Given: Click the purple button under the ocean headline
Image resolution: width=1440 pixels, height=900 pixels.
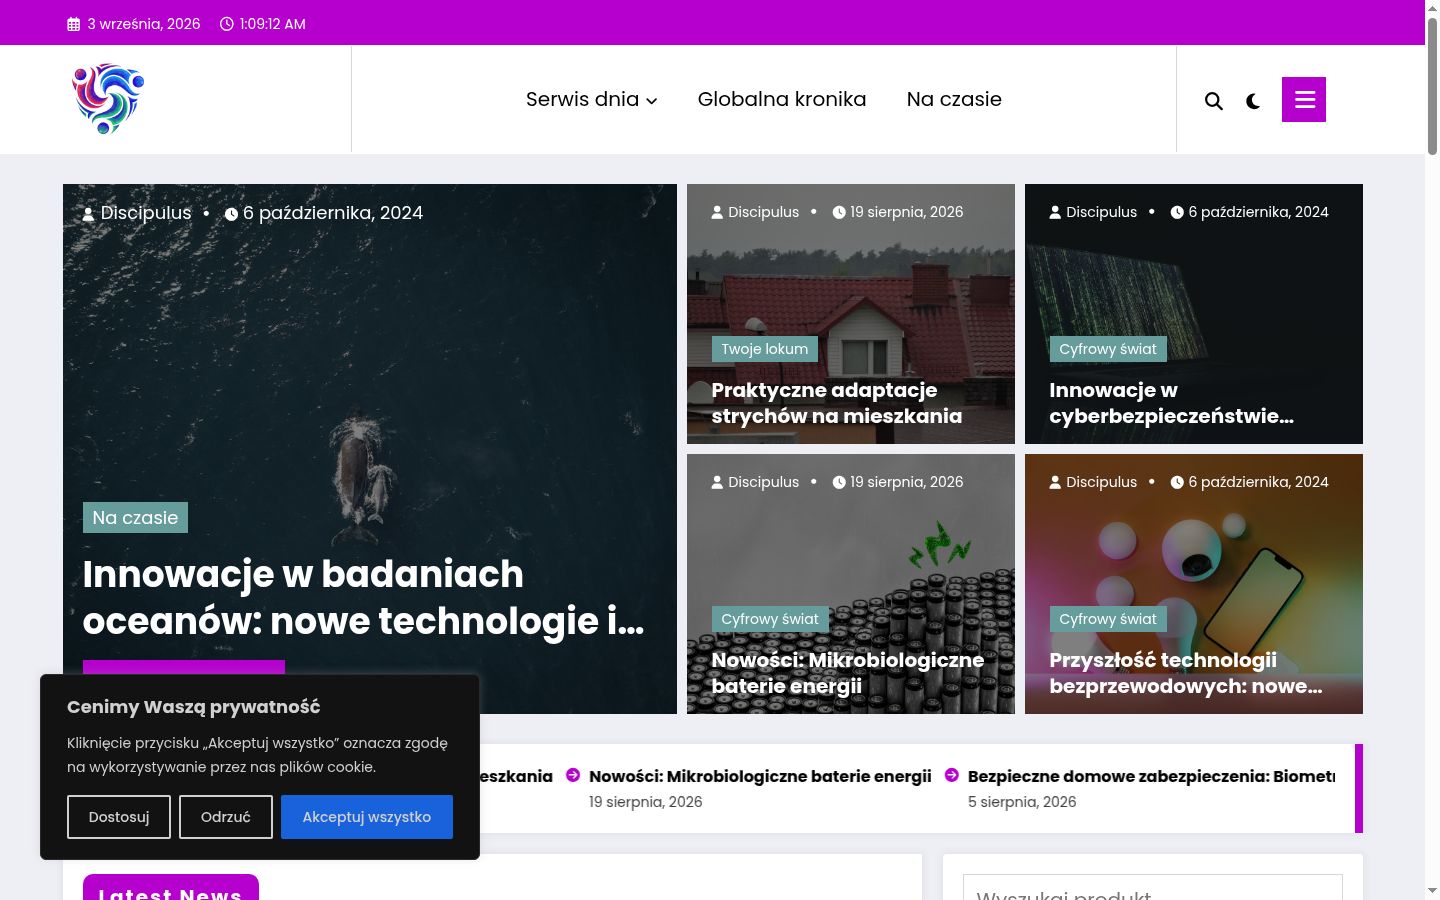Looking at the screenshot, I should 184,667.
